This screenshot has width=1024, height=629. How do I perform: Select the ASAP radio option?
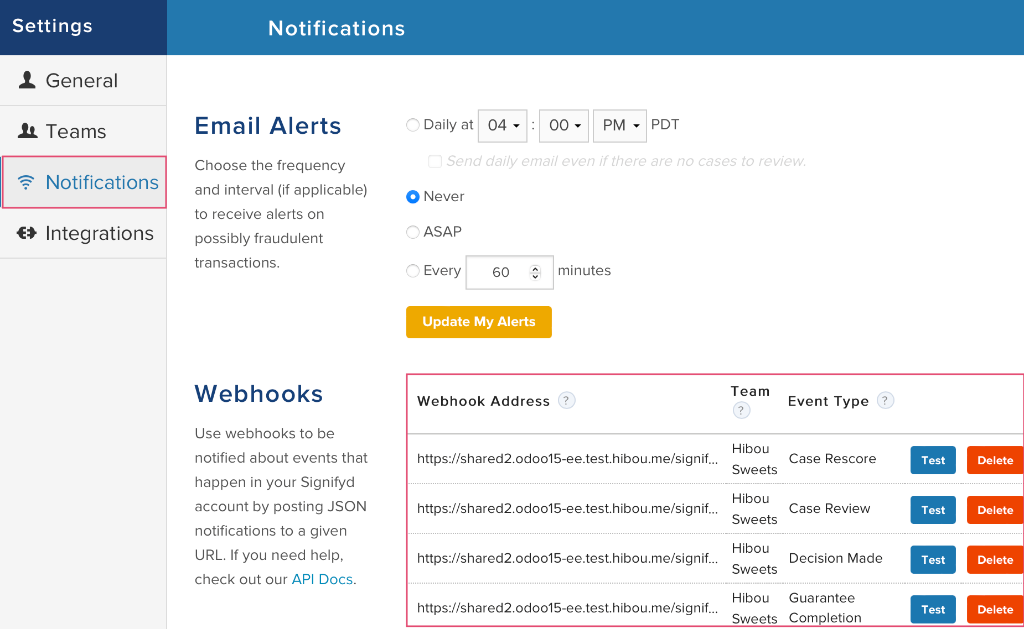[413, 232]
